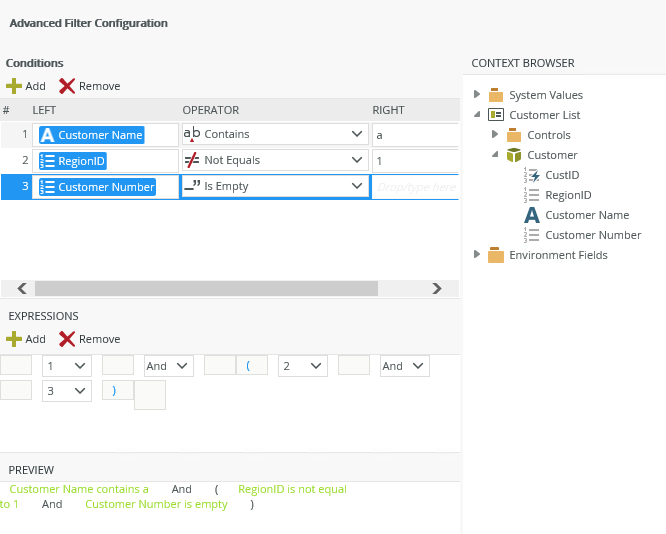Open the Is Empty operator dropdown
Viewport: 666px width, 534px height.
click(359, 186)
